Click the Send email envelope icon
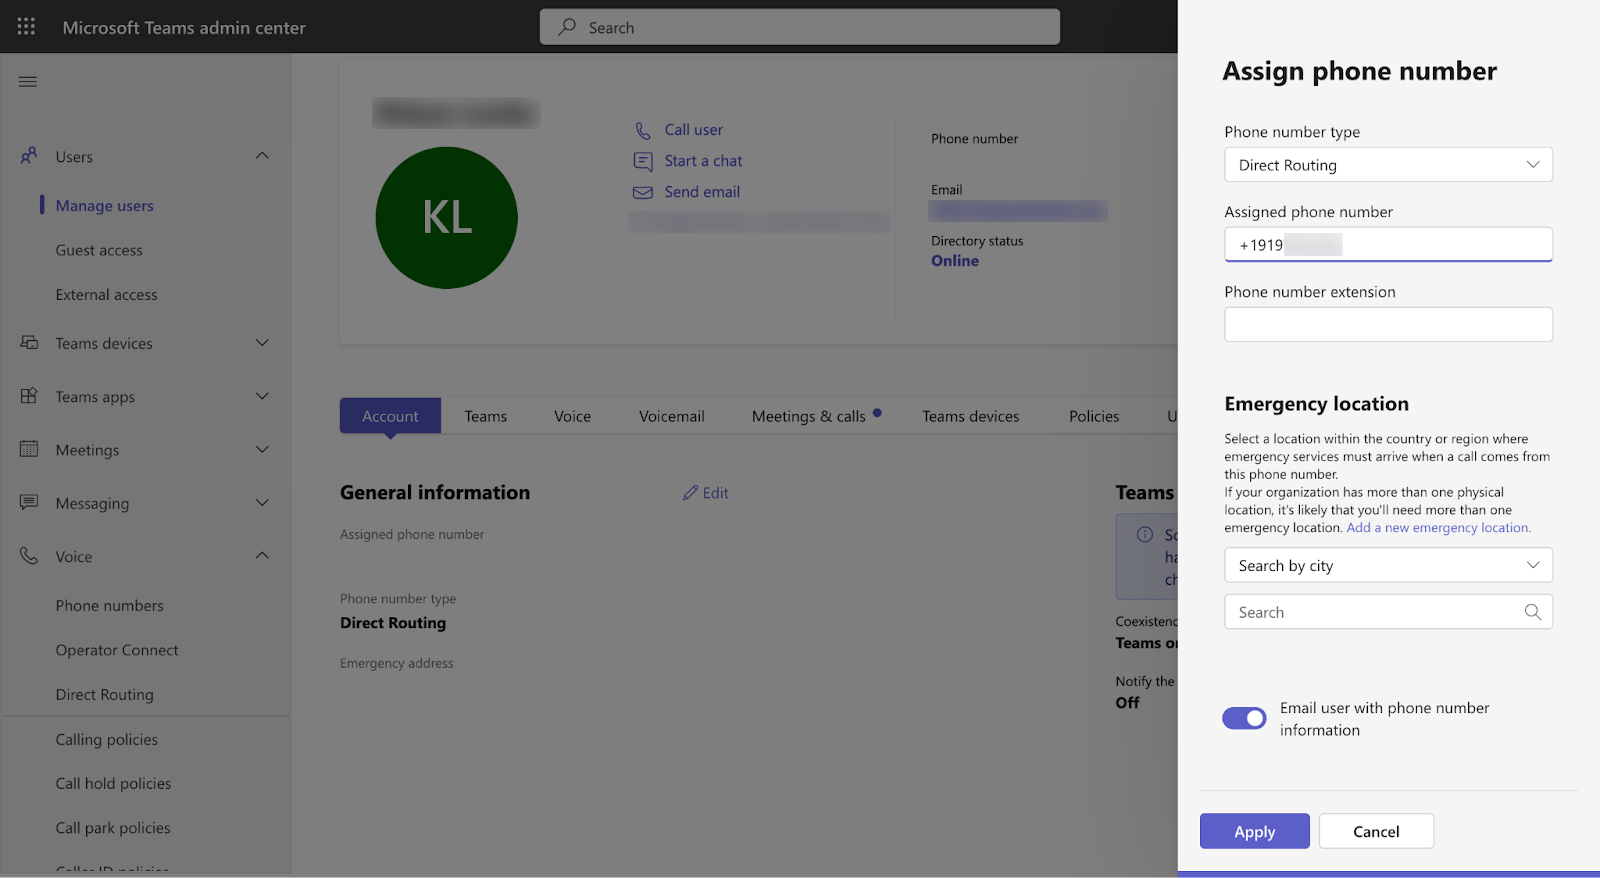The width and height of the screenshot is (1600, 878). coord(643,192)
